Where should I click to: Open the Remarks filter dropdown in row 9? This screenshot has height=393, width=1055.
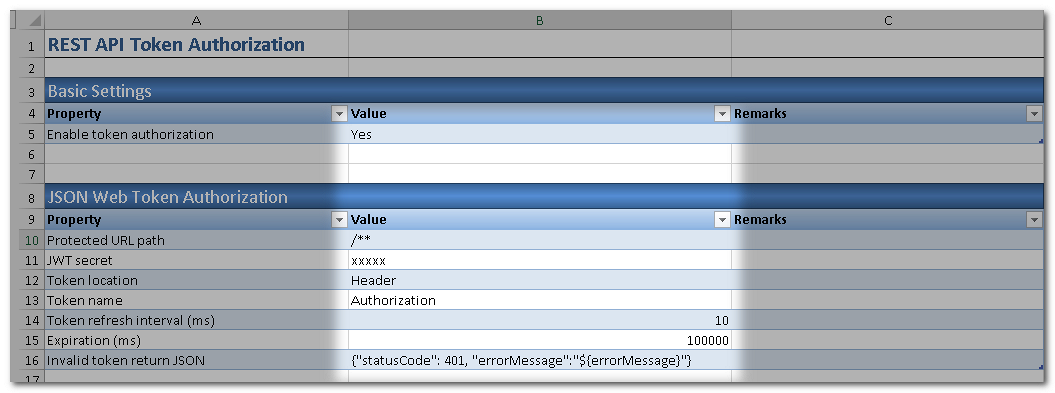[1035, 220]
